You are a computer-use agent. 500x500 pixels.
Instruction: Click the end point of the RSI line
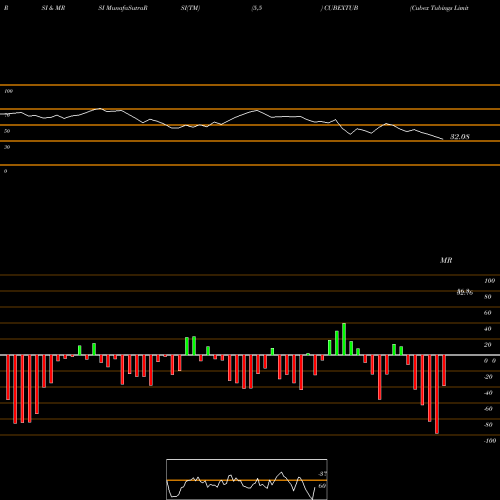coord(443,139)
